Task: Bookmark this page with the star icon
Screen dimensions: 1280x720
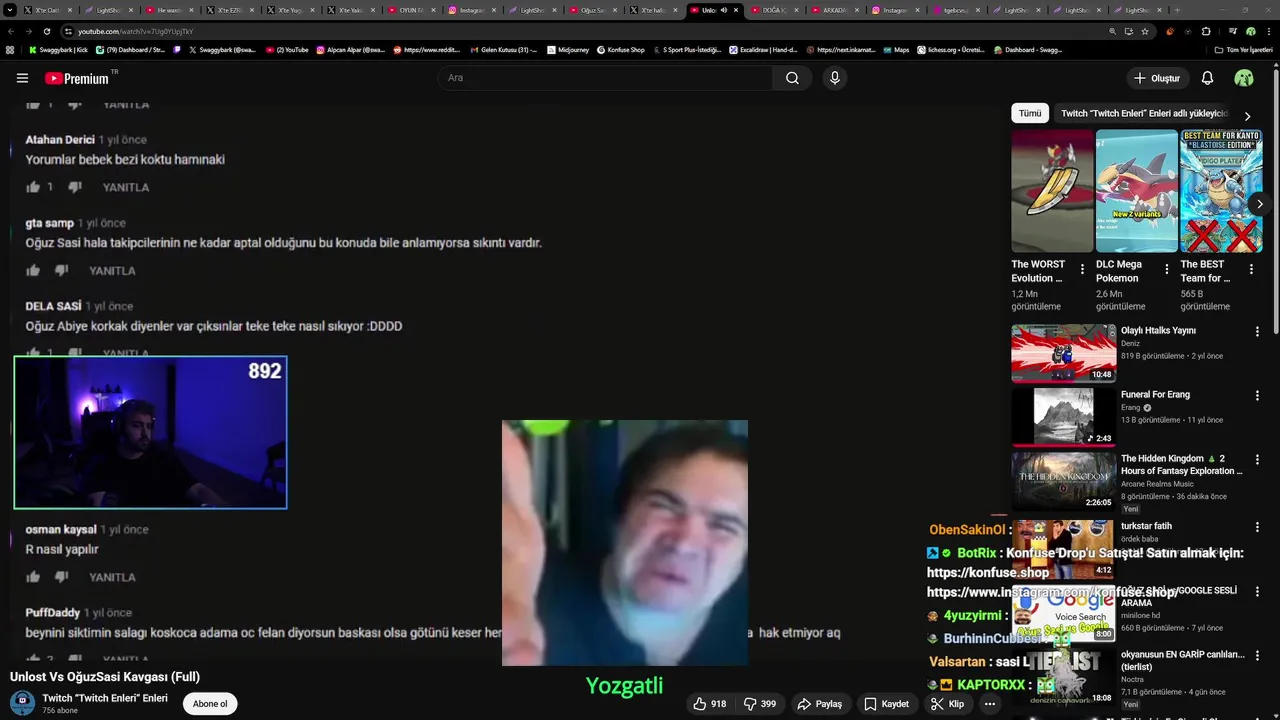Action: [1145, 31]
